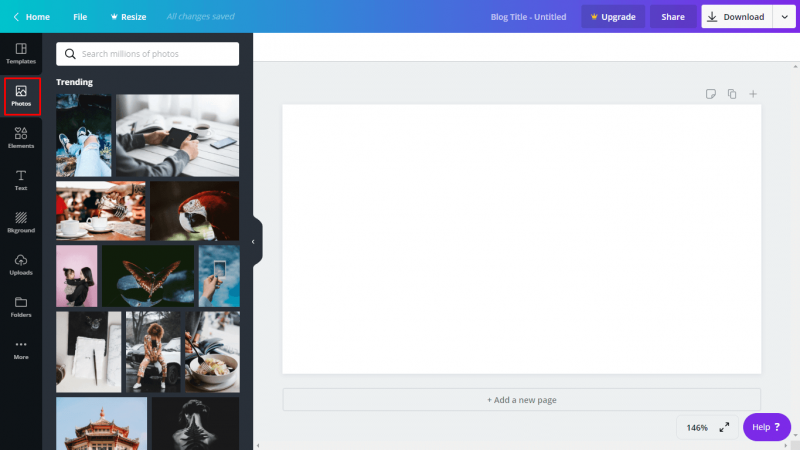
Task: Collapse the side panel with arrow handle
Action: click(x=254, y=242)
